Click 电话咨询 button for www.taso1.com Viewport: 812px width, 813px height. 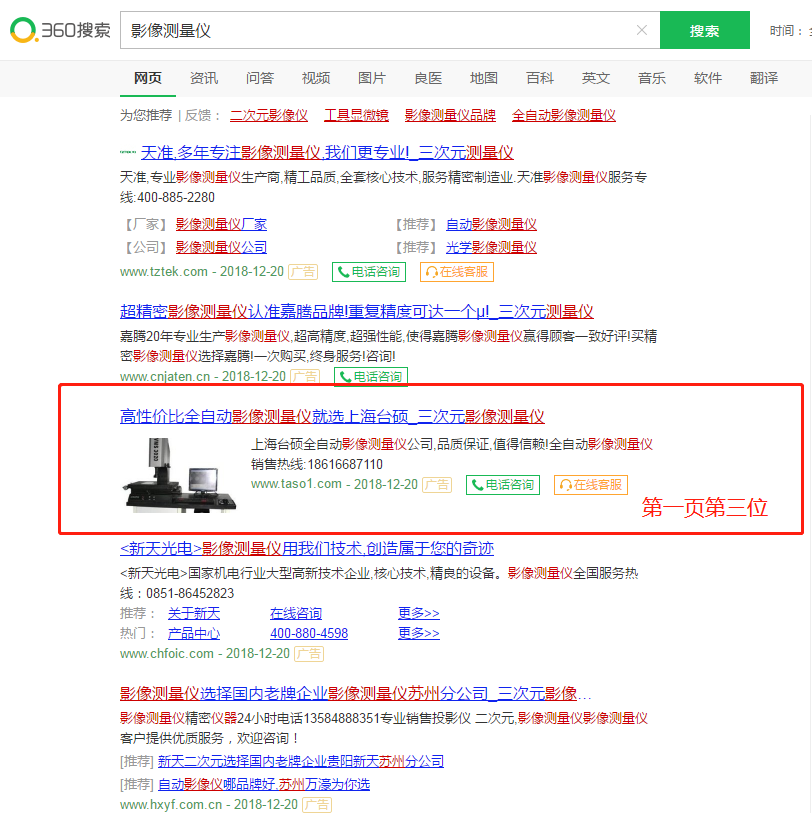coord(503,485)
